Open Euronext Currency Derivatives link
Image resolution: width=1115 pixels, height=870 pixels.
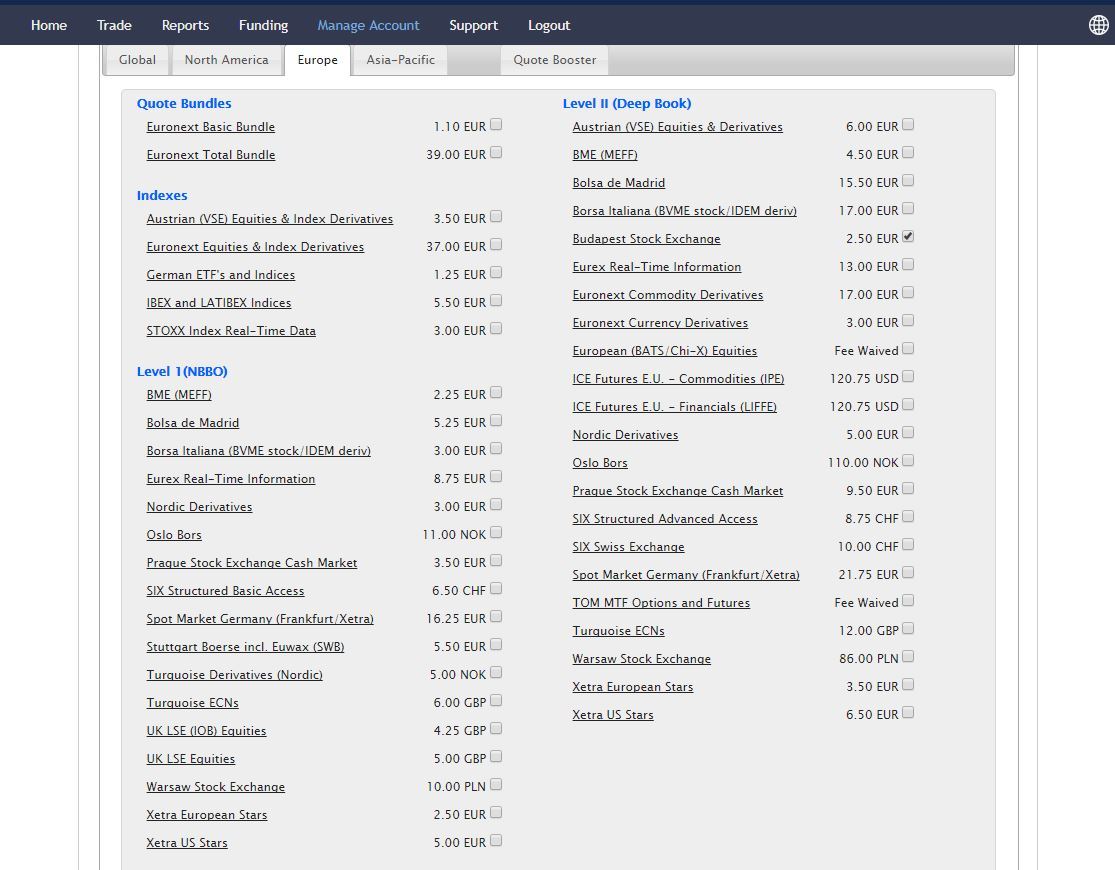click(x=660, y=322)
